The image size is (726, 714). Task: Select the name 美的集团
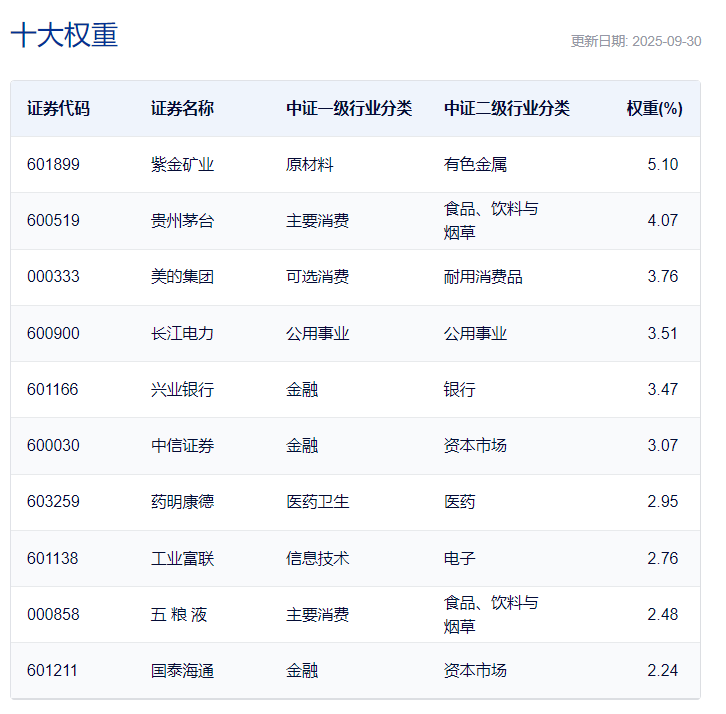coord(182,276)
